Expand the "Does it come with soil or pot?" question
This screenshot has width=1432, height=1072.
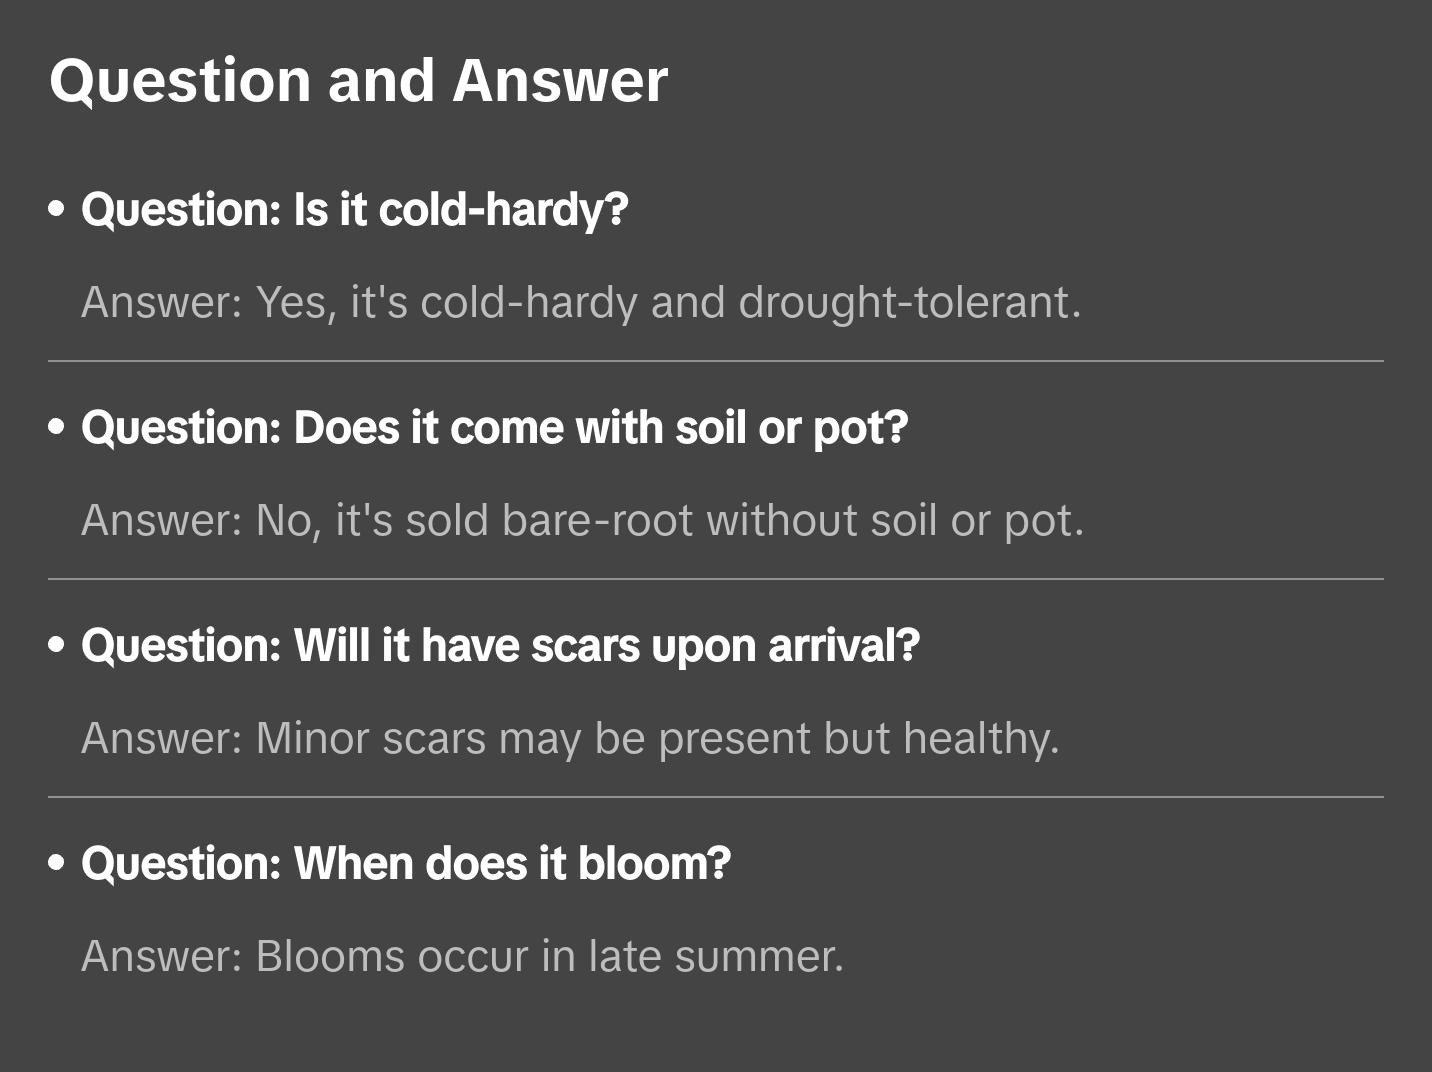click(495, 428)
